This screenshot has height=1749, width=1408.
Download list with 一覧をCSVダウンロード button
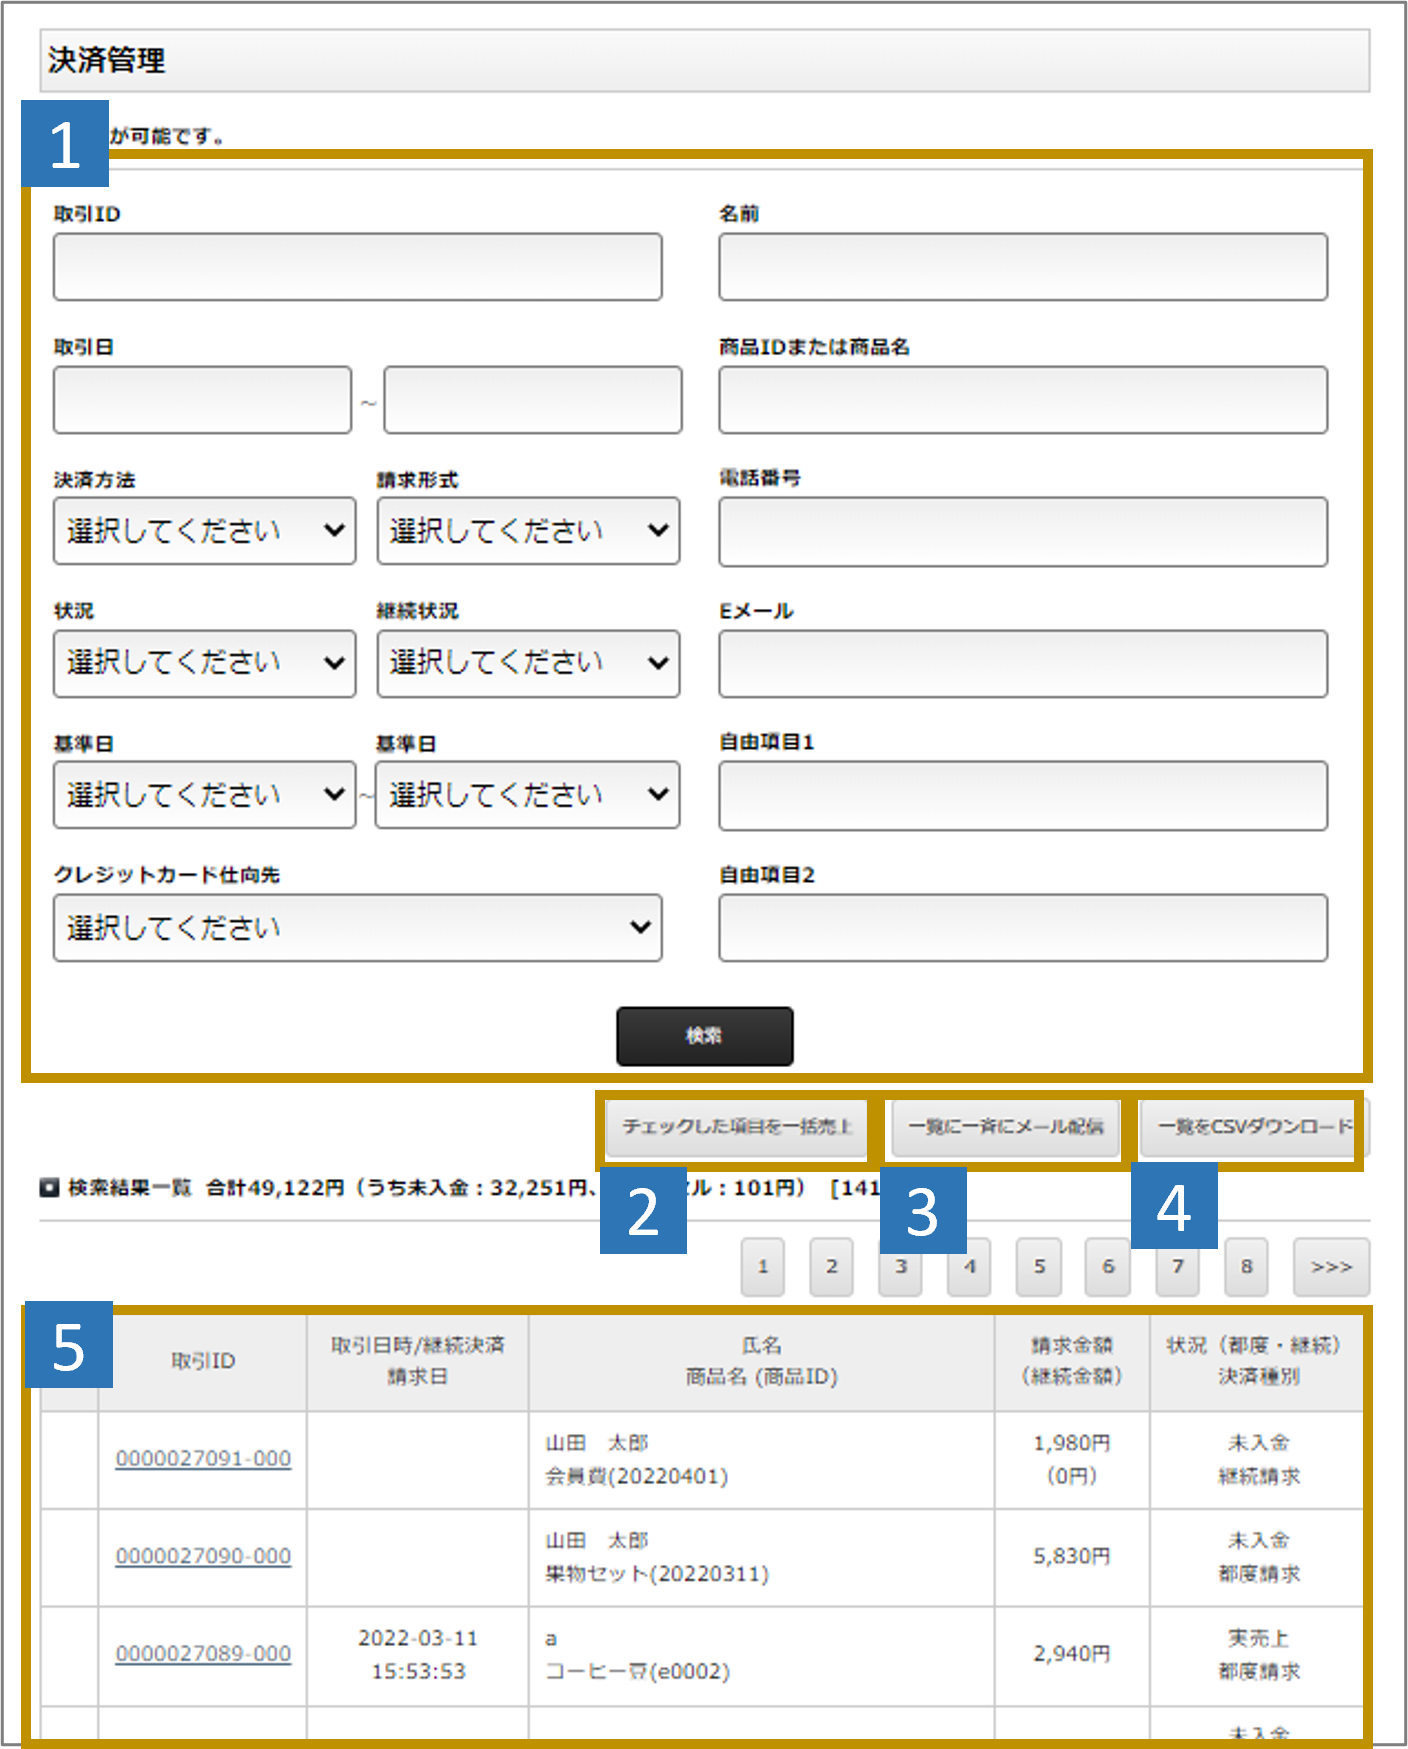point(1253,1127)
